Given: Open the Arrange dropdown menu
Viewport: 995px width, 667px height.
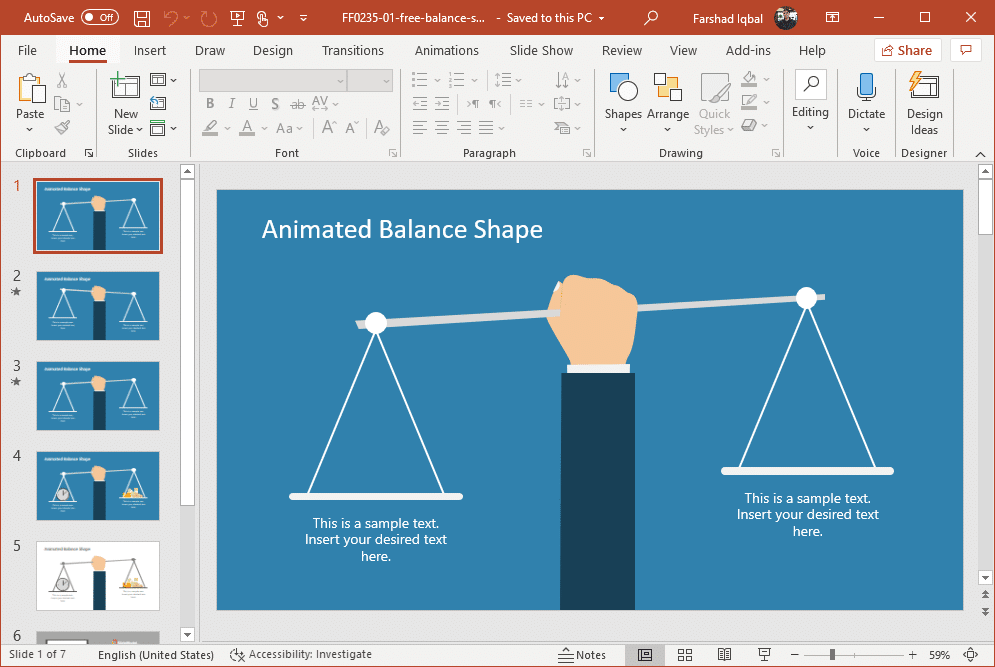Looking at the screenshot, I should (668, 102).
